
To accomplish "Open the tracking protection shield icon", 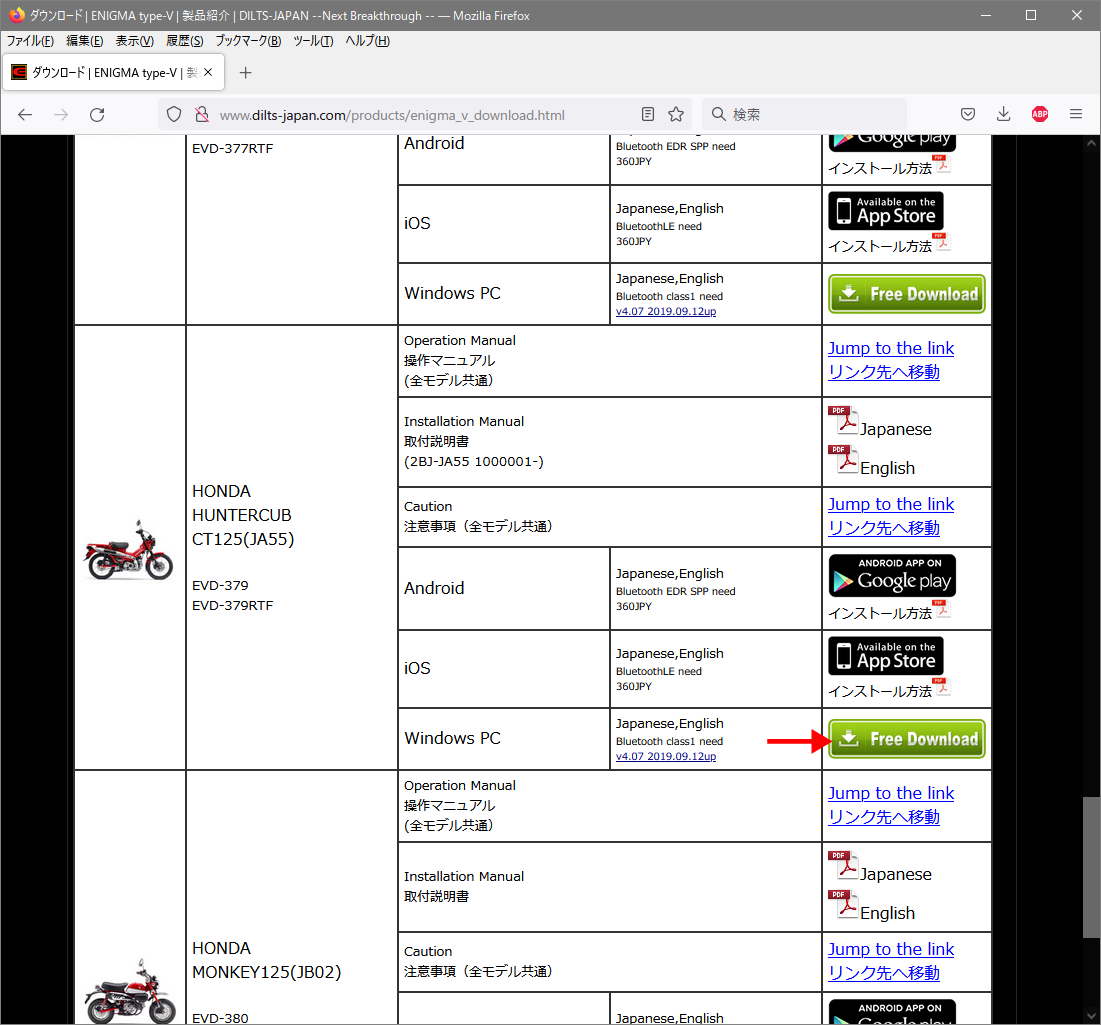I will click(x=173, y=114).
